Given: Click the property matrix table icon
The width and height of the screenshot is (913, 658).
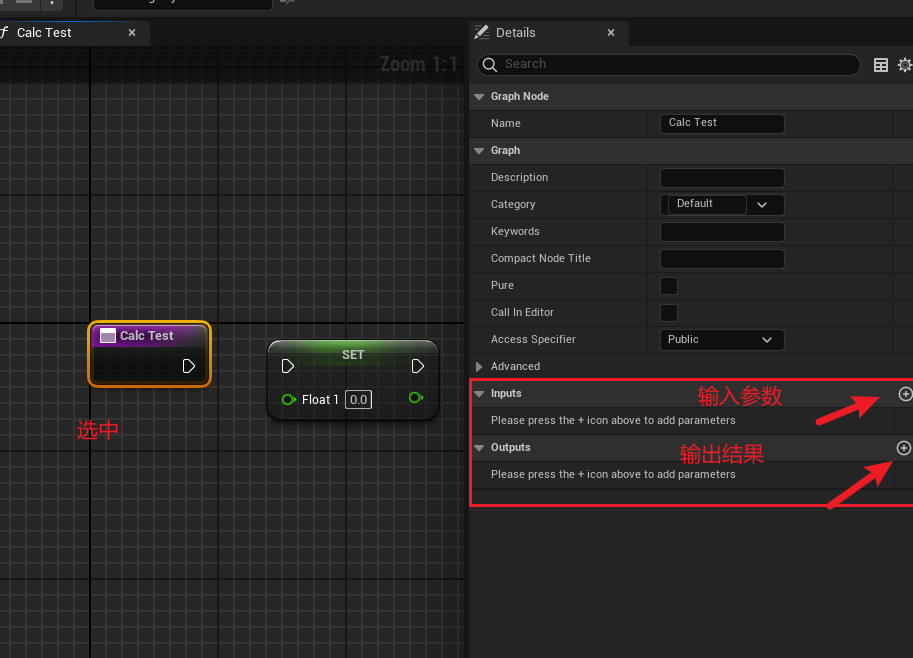Looking at the screenshot, I should pyautogui.click(x=881, y=65).
